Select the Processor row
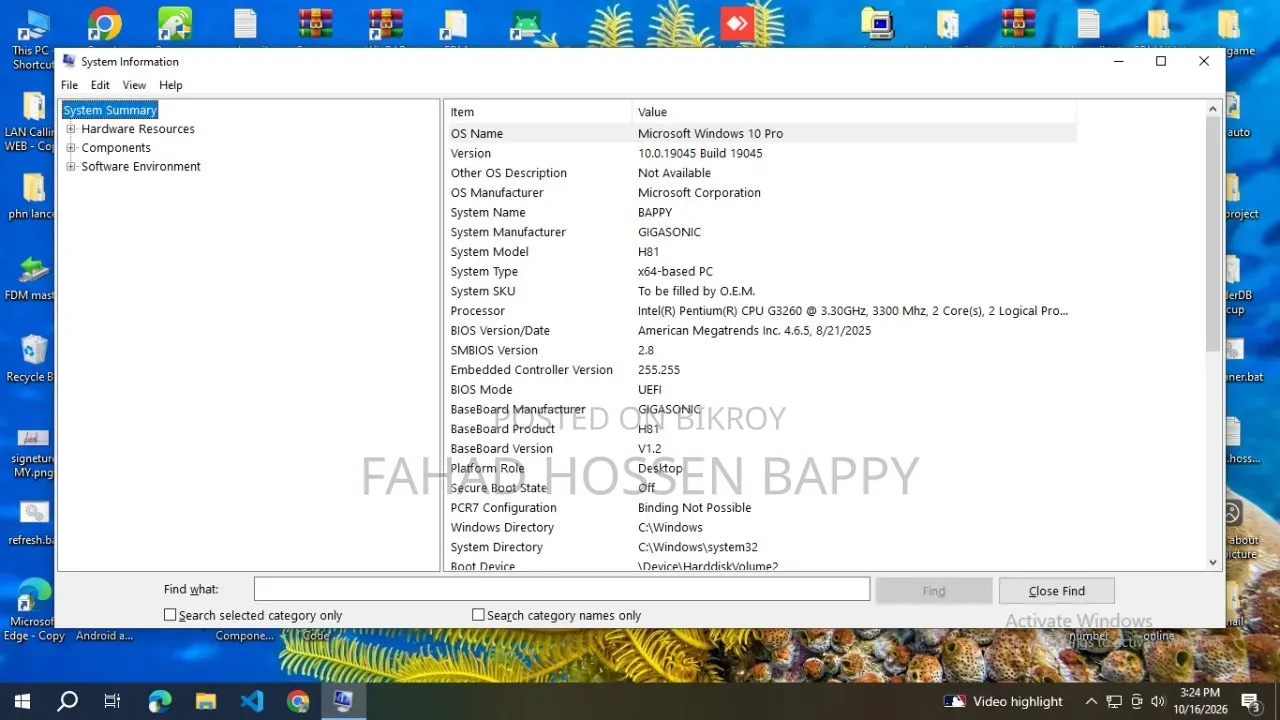Screen dimensions: 1280x720 click(x=761, y=311)
